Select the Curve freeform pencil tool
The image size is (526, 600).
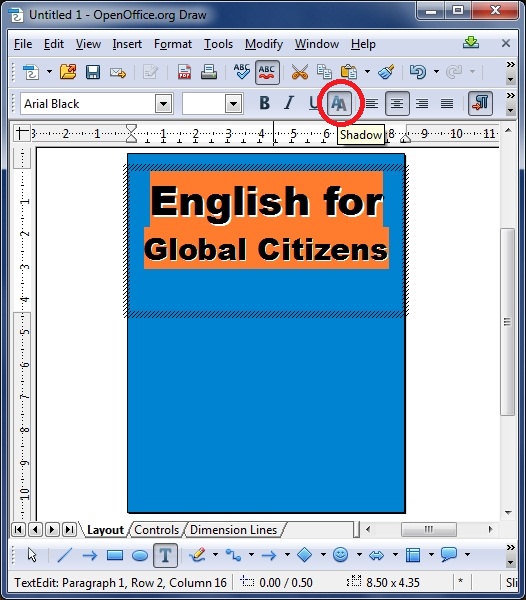tap(197, 555)
